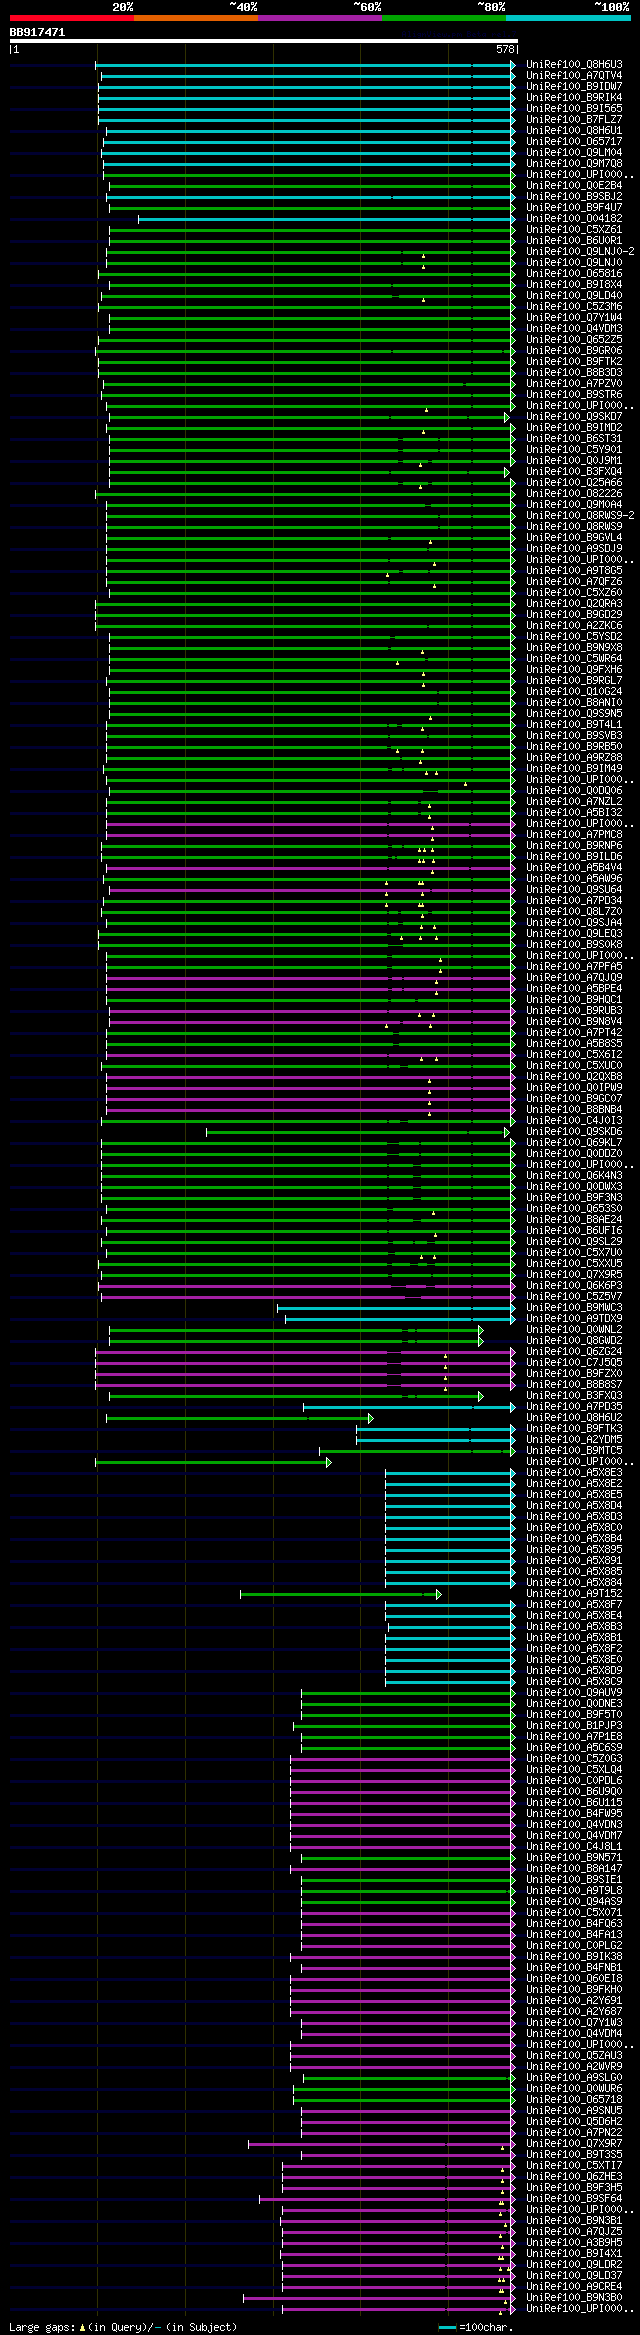The height and width of the screenshot is (2335, 640).
Task: Click hit label UniRef100_C5XTI7
Action: coord(574,2165)
